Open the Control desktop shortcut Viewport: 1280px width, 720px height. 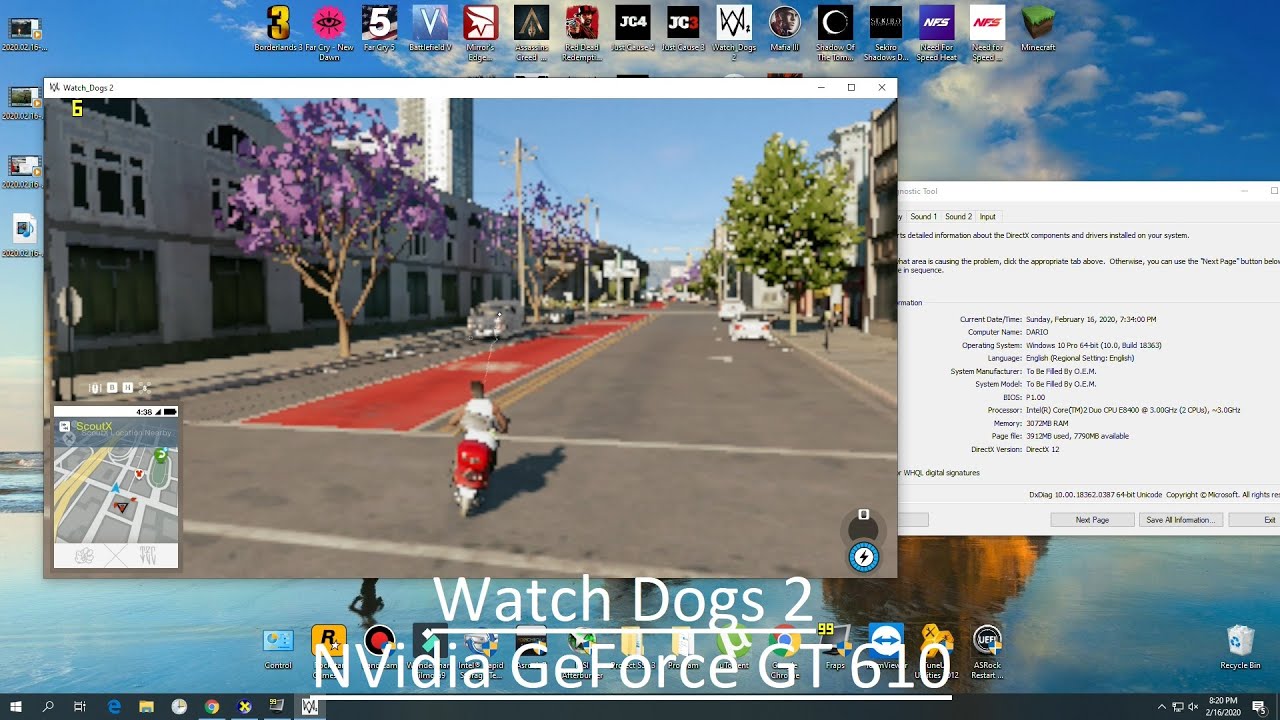tap(278, 647)
